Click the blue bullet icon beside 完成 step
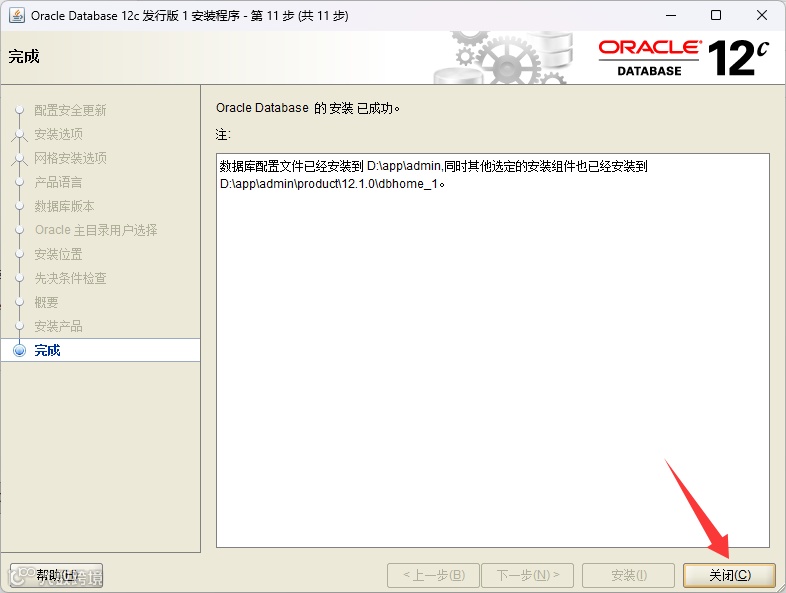Image resolution: width=786 pixels, height=593 pixels. 19,350
